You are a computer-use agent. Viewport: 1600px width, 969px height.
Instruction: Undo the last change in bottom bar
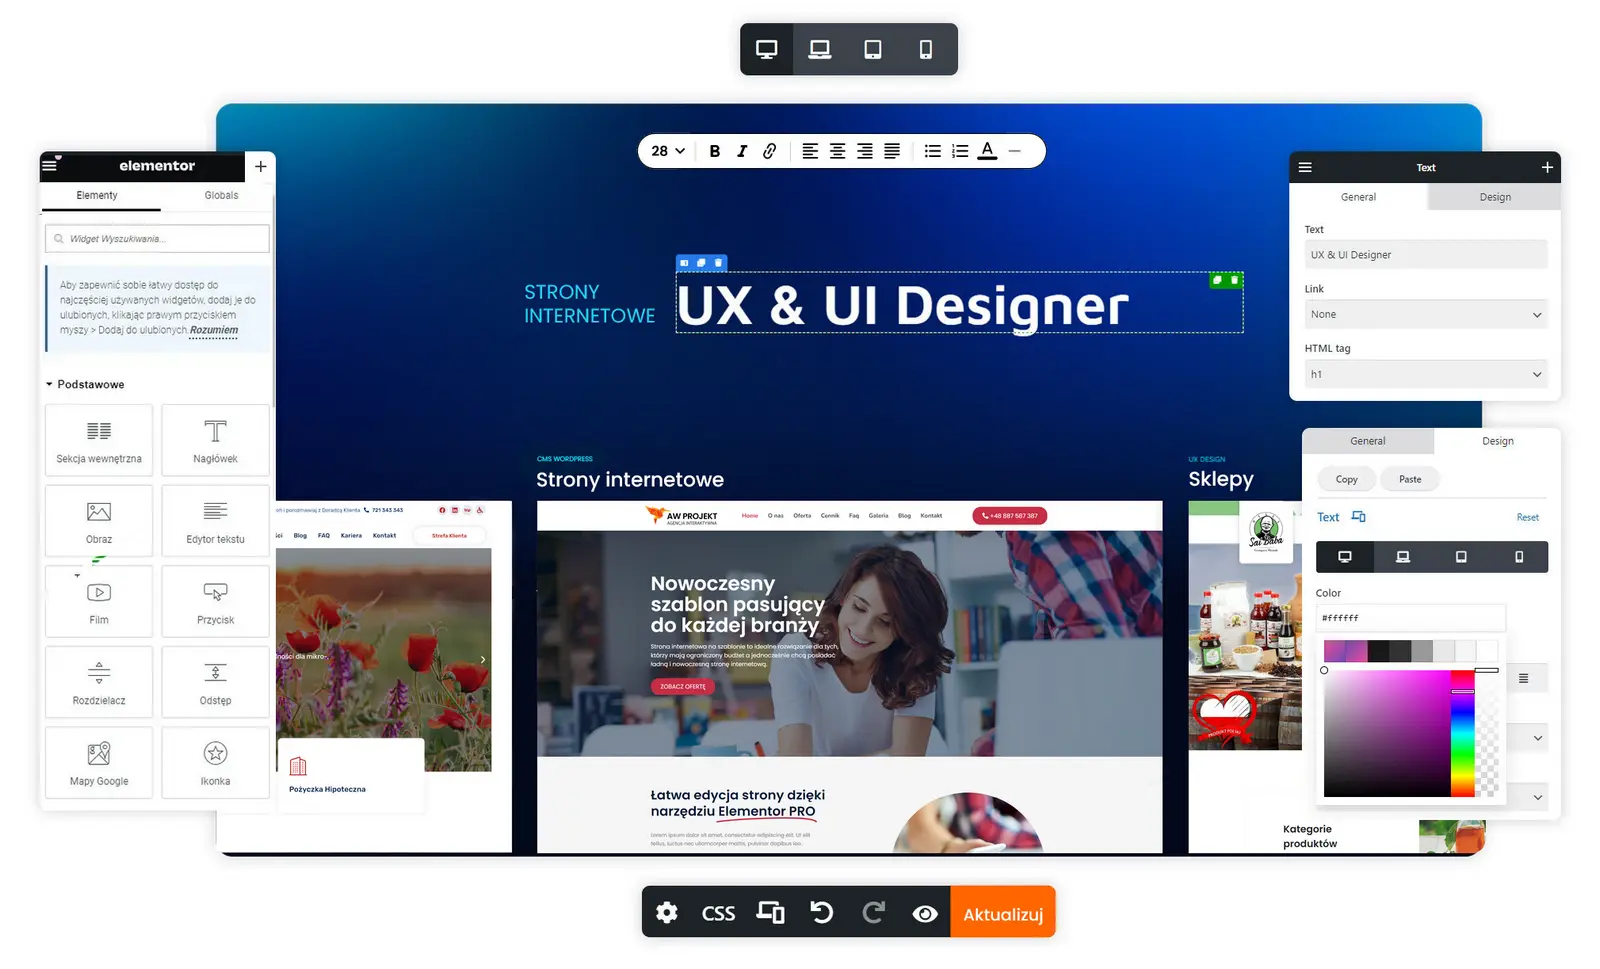(821, 913)
